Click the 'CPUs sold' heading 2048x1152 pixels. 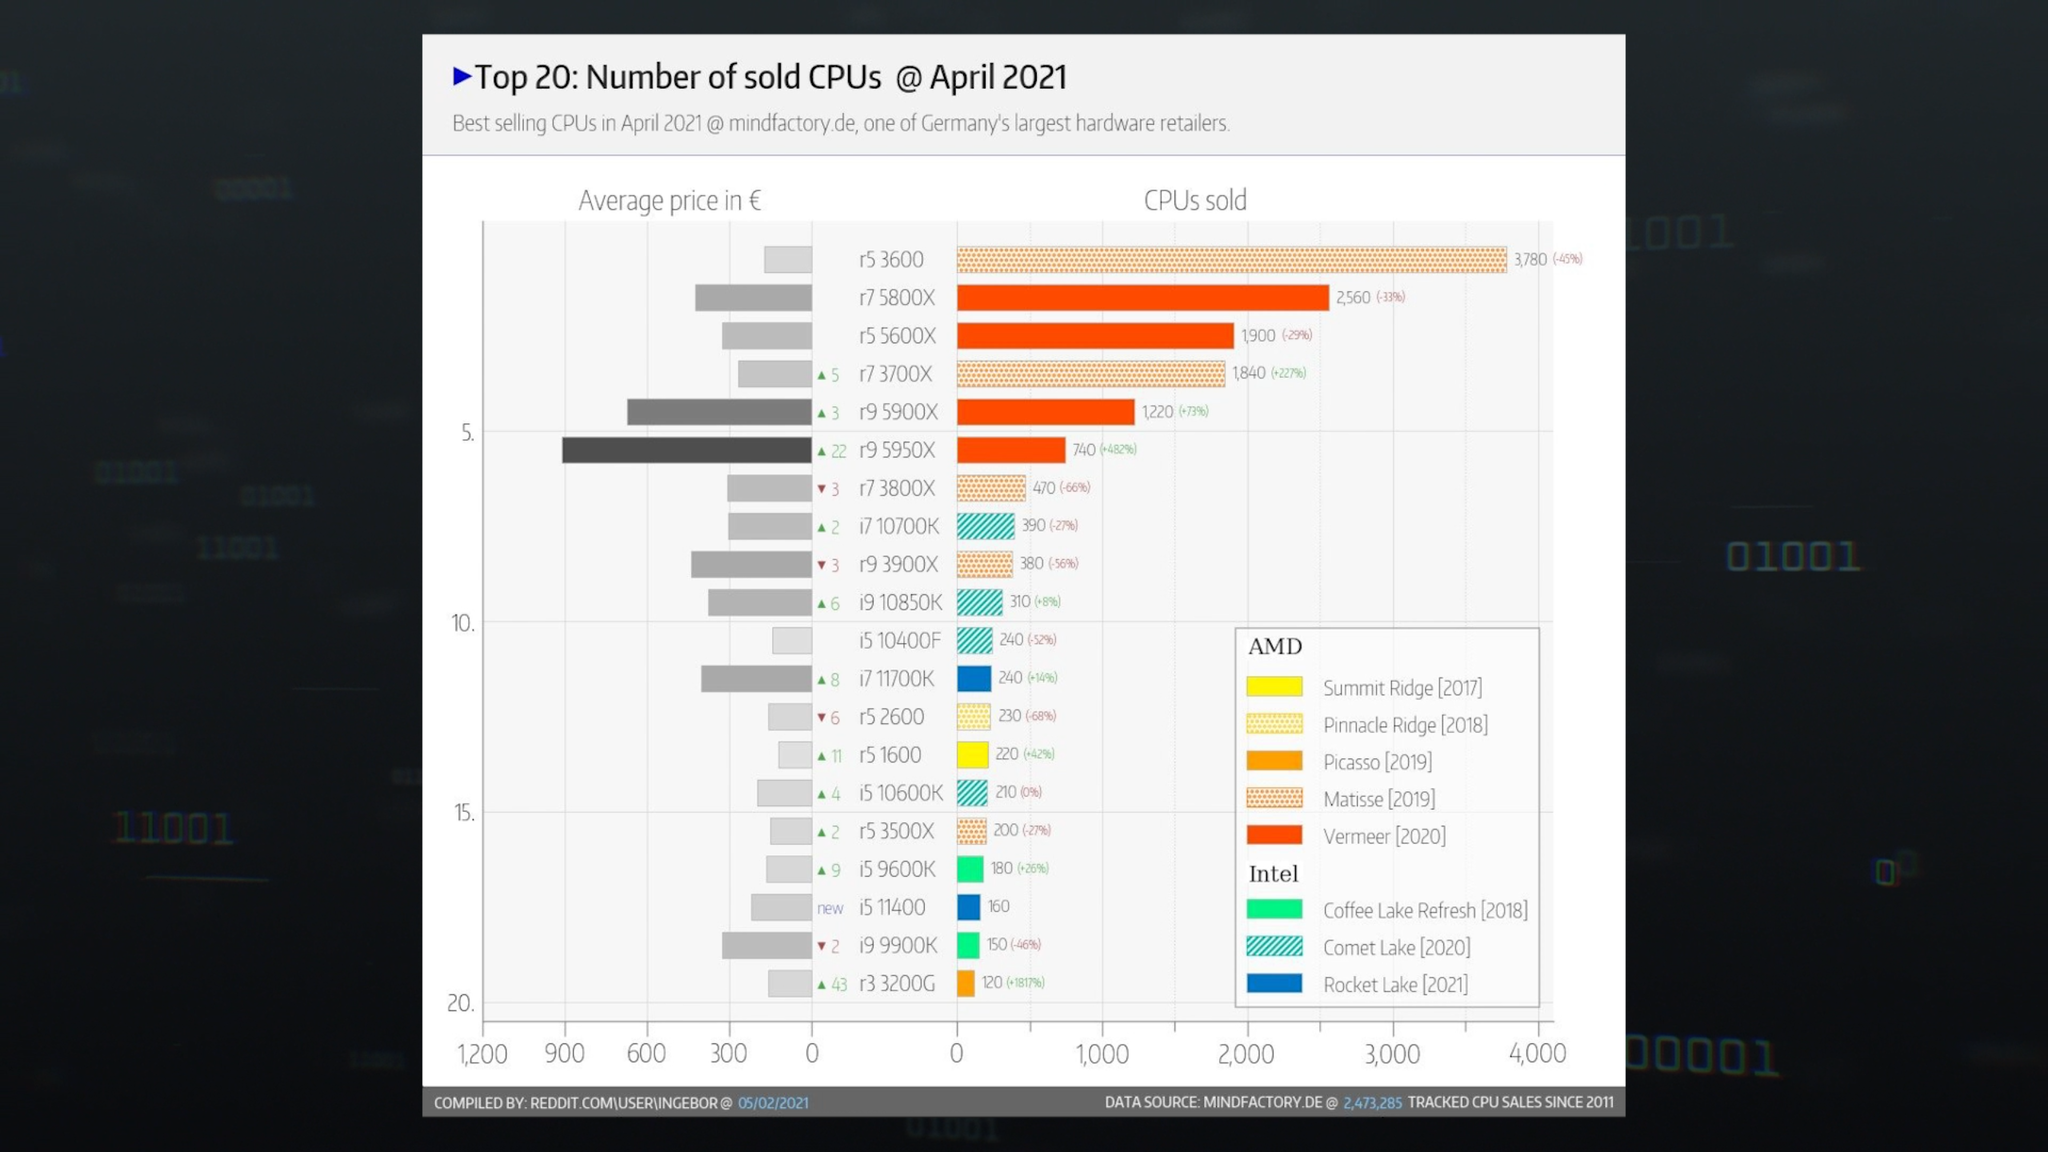tap(1195, 200)
